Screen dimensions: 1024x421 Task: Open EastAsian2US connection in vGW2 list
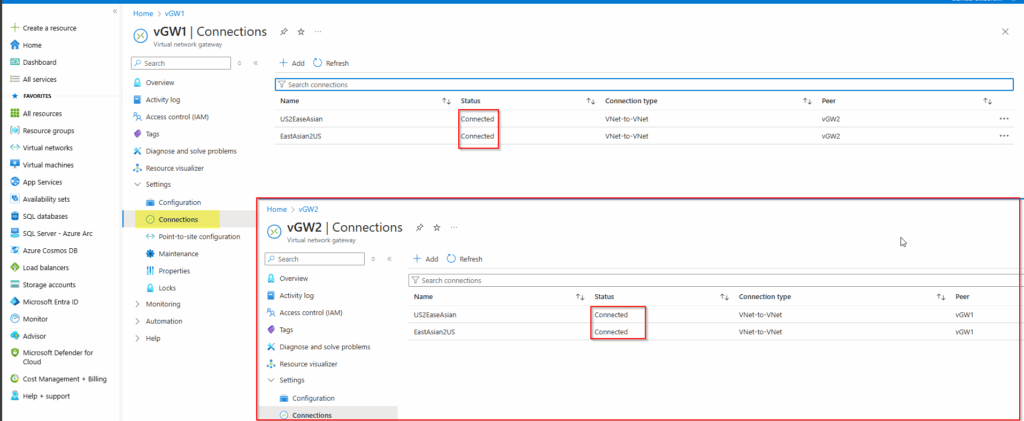[x=434, y=332]
